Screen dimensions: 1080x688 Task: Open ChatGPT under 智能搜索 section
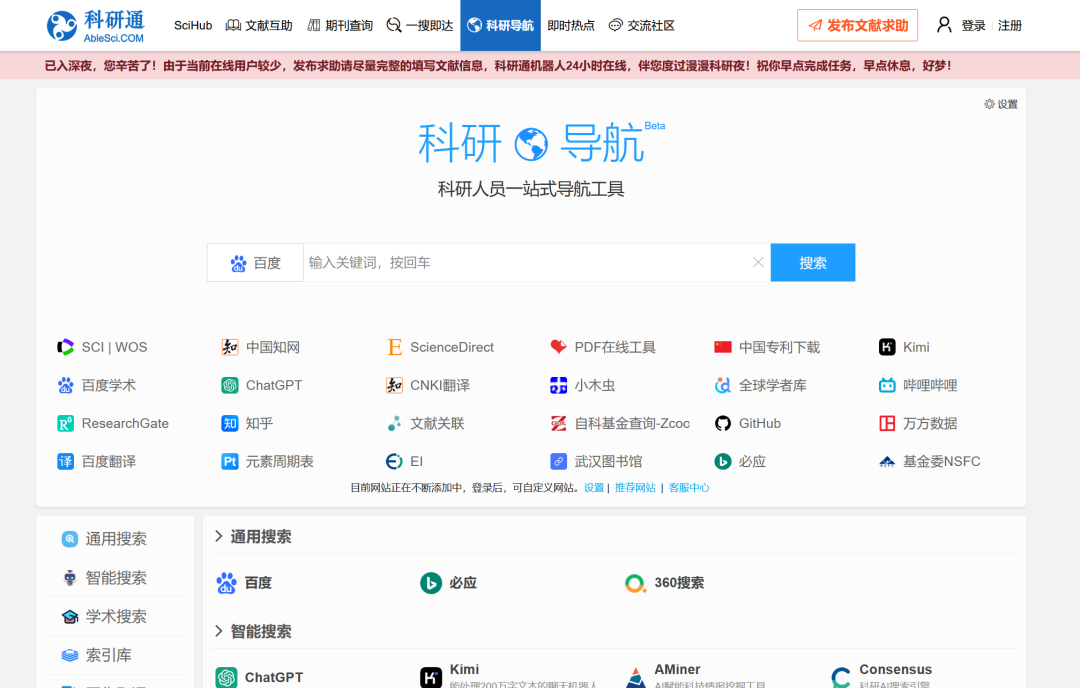259,678
